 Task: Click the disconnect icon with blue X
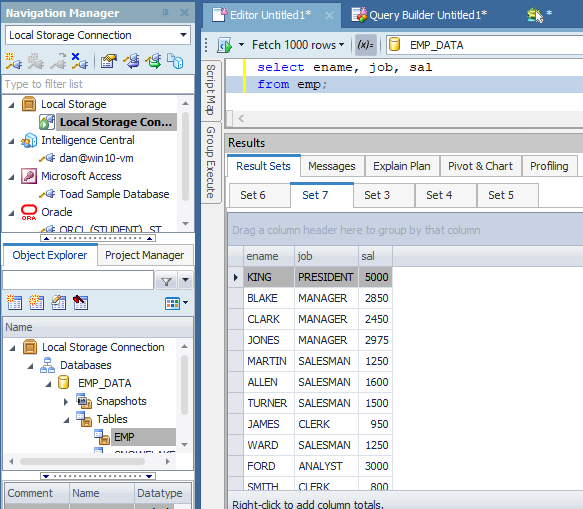(x=80, y=61)
